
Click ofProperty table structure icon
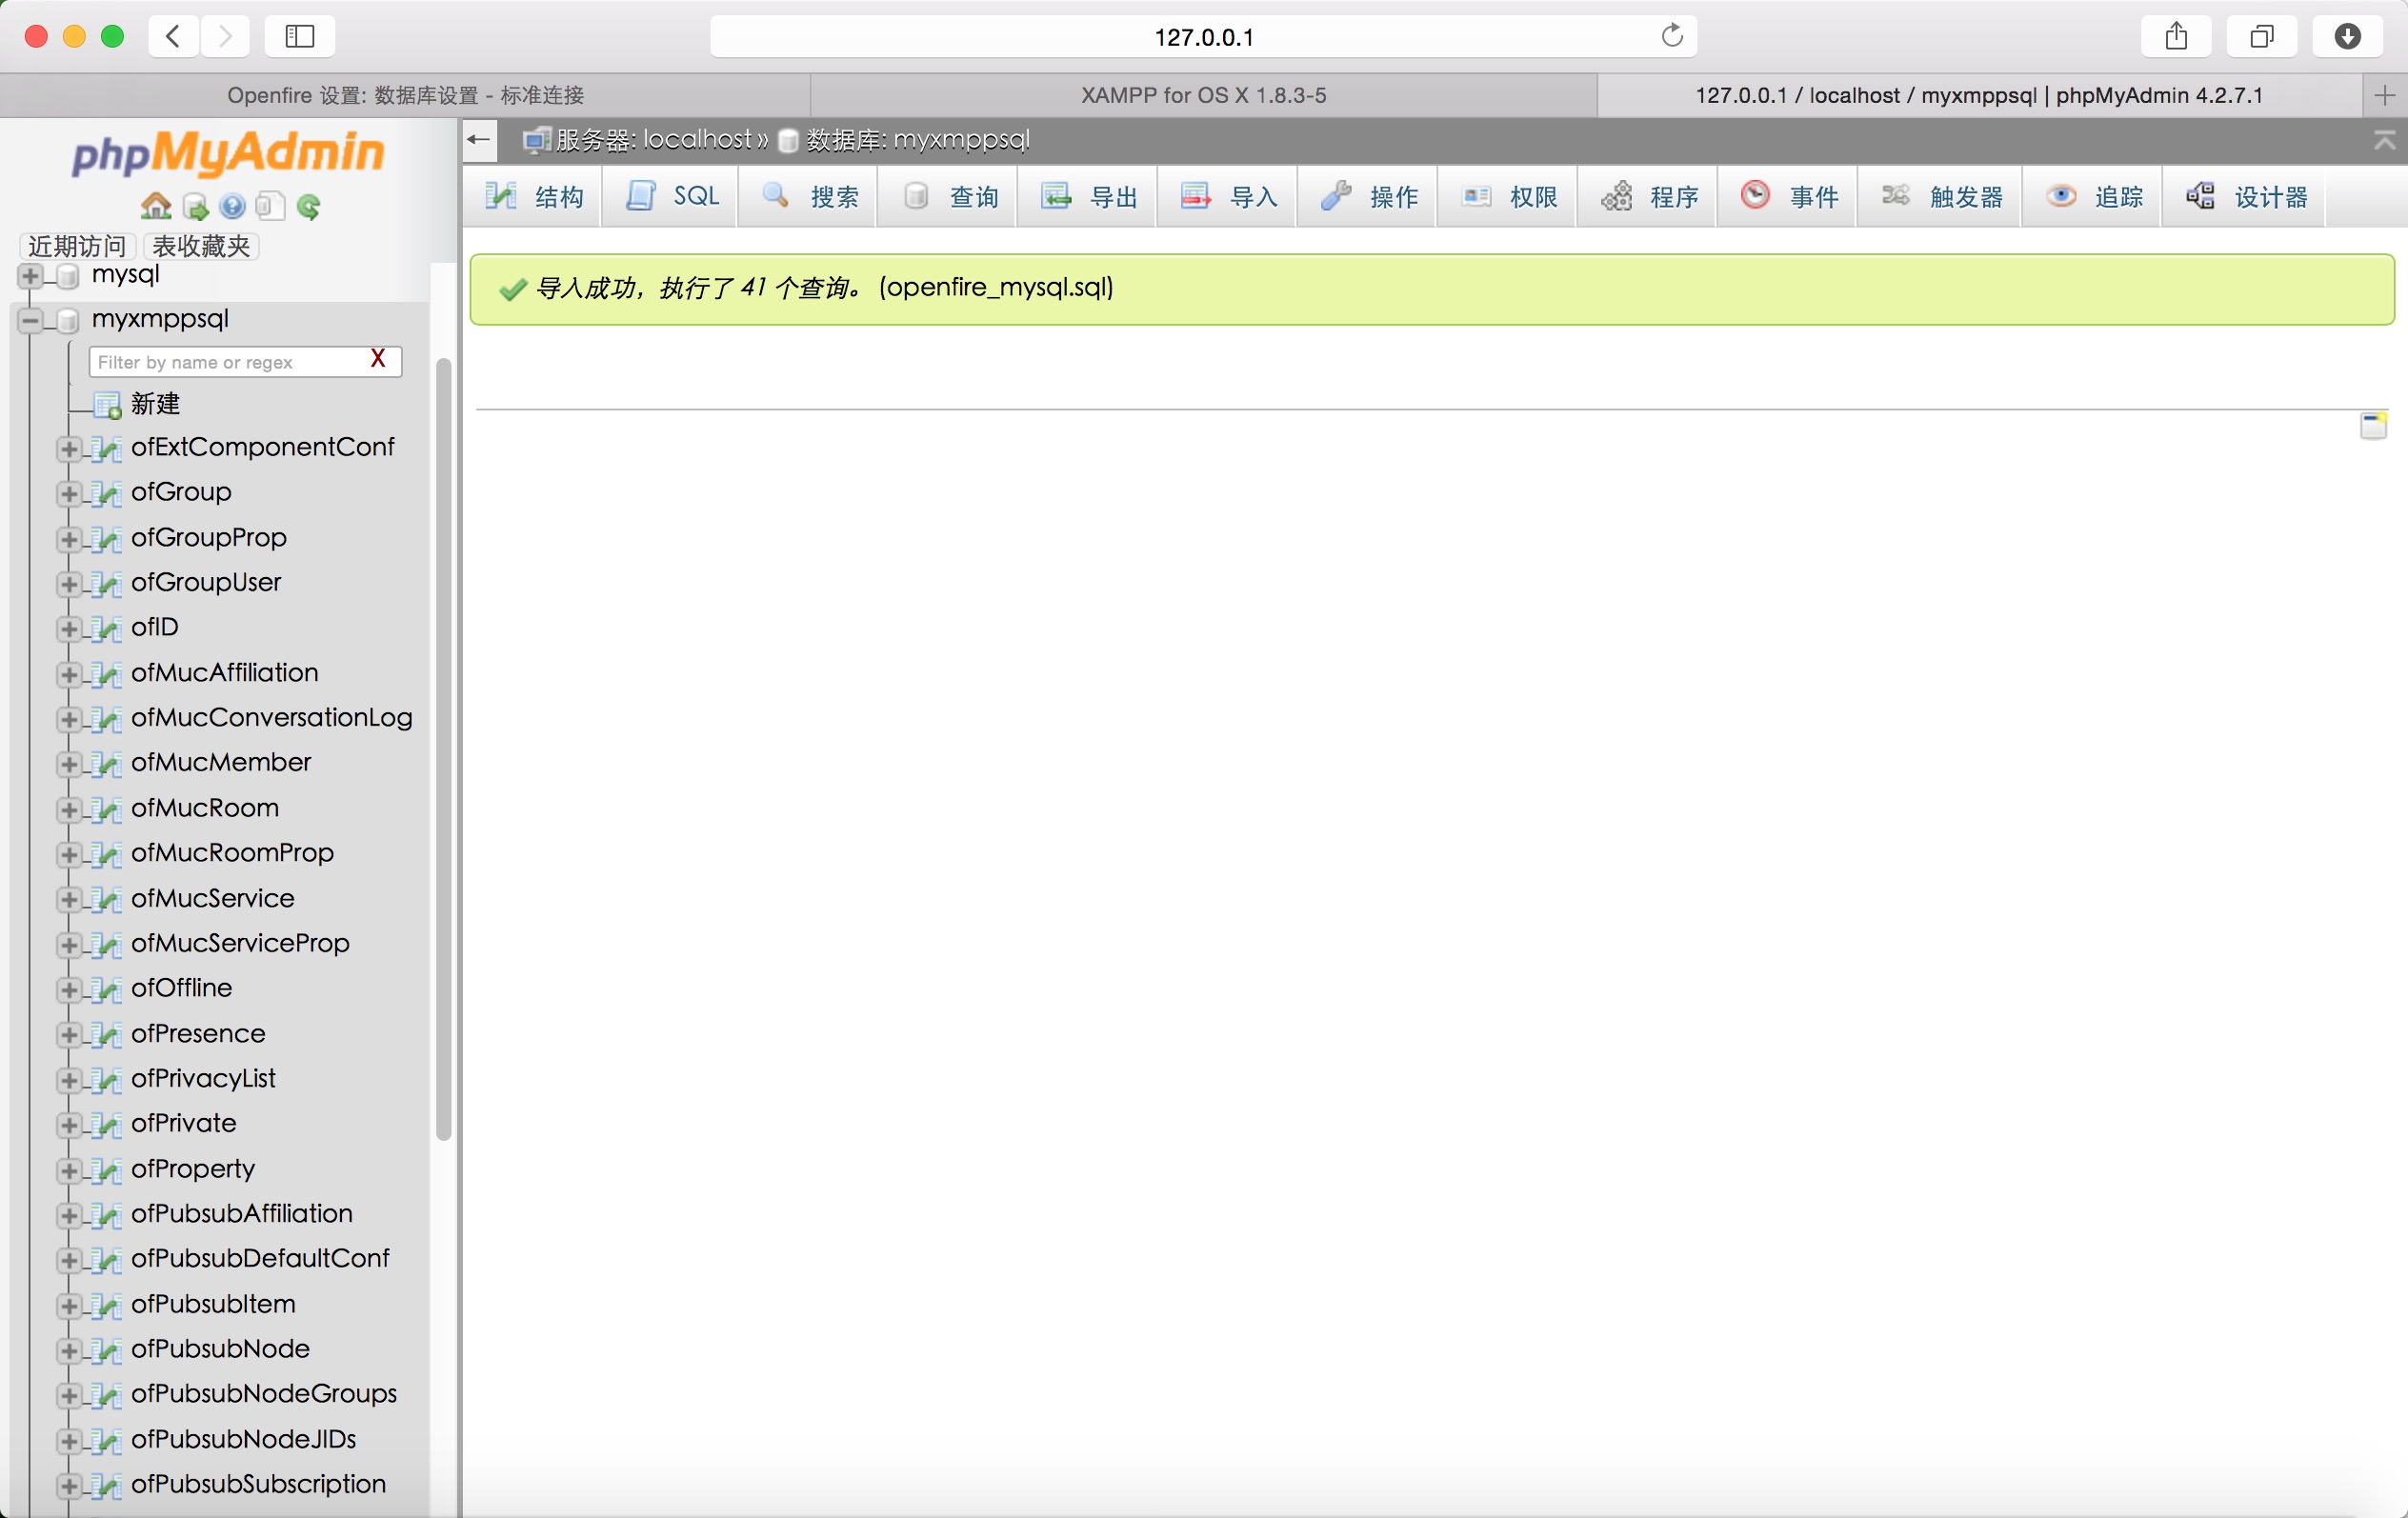pyautogui.click(x=106, y=1170)
